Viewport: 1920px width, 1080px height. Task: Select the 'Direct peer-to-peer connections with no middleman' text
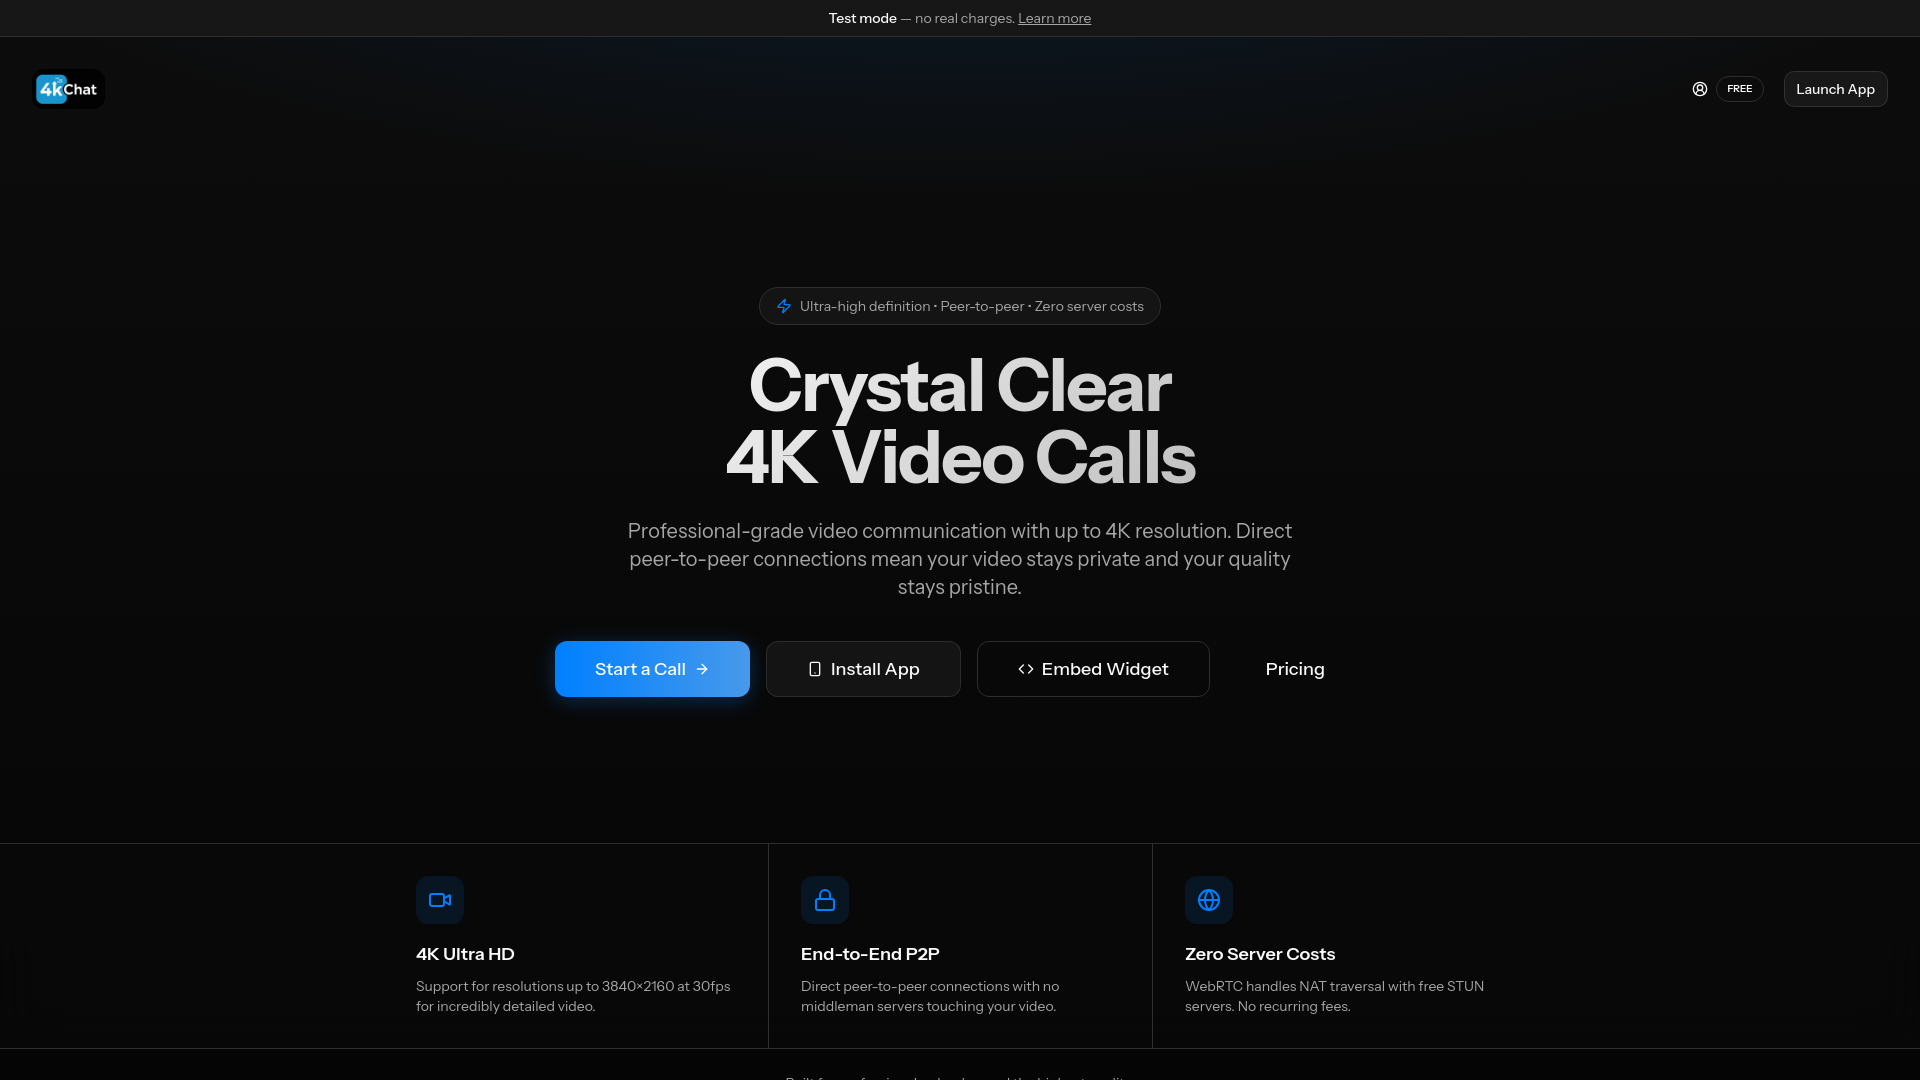click(930, 996)
